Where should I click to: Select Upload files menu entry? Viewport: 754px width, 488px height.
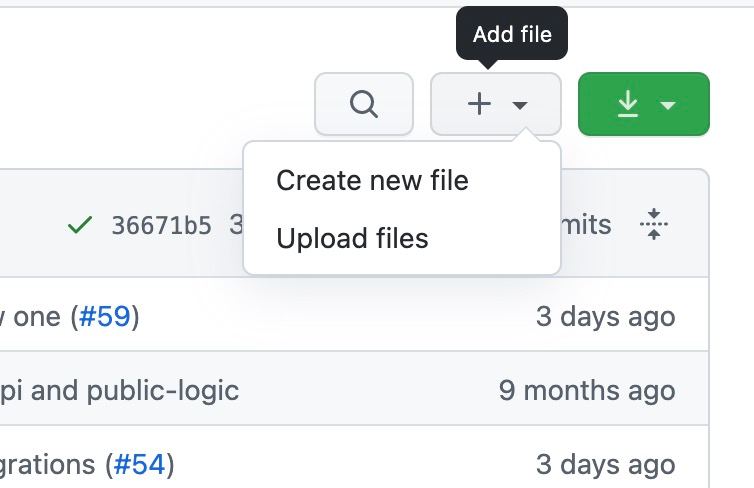click(x=352, y=239)
